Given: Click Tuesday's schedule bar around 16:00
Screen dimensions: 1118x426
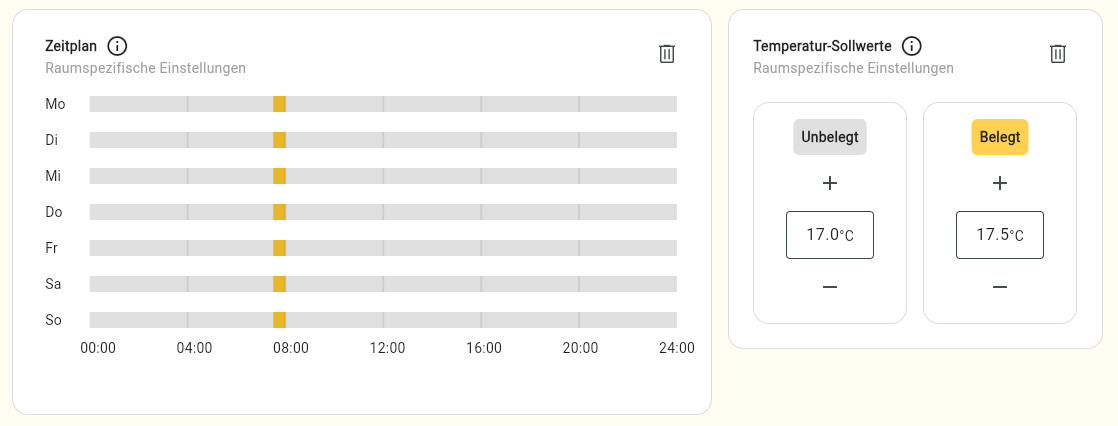Looking at the screenshot, I should pyautogui.click(x=482, y=140).
